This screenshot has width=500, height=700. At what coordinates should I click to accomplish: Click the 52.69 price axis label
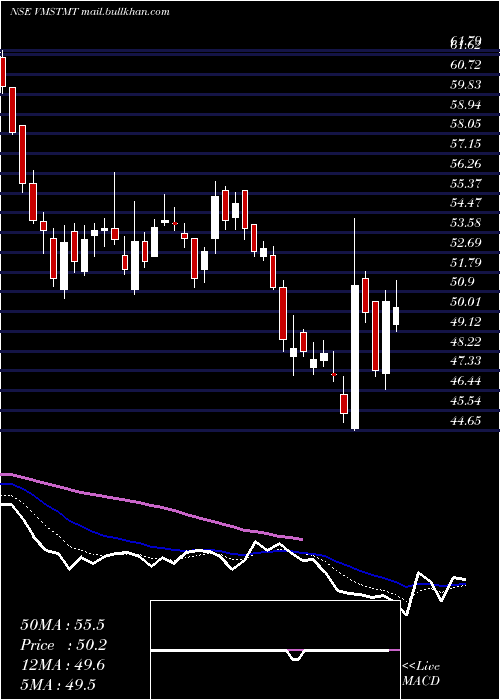coord(466,243)
